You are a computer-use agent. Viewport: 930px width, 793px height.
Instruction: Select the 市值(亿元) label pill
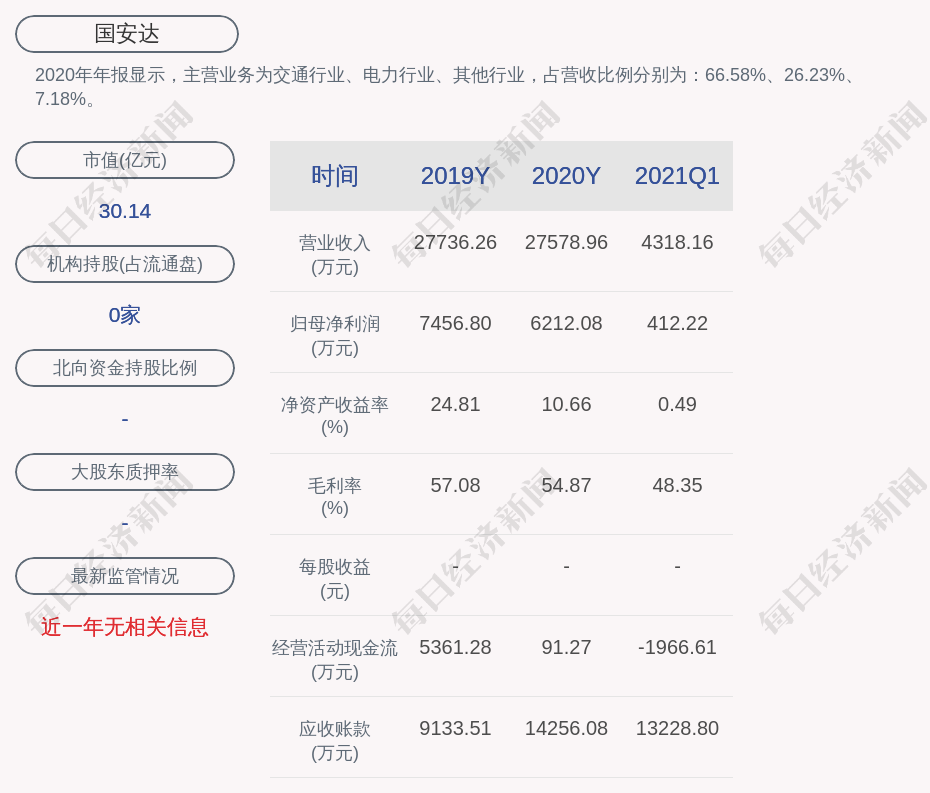[x=125, y=160]
